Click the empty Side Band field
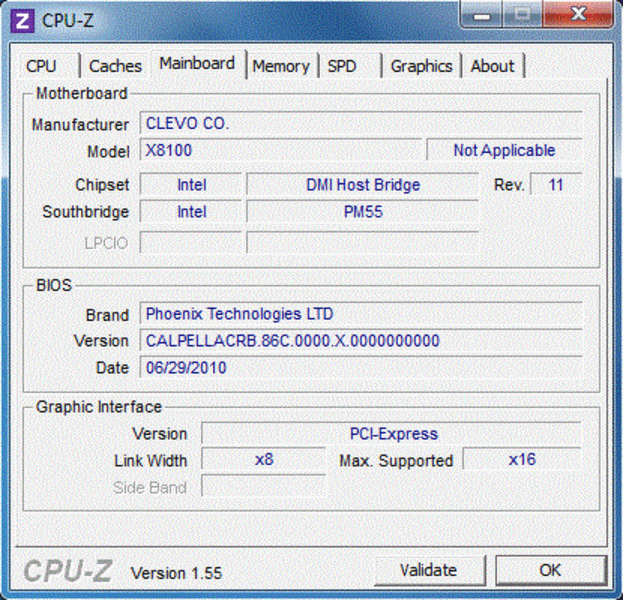Image resolution: width=623 pixels, height=600 pixels. click(263, 487)
